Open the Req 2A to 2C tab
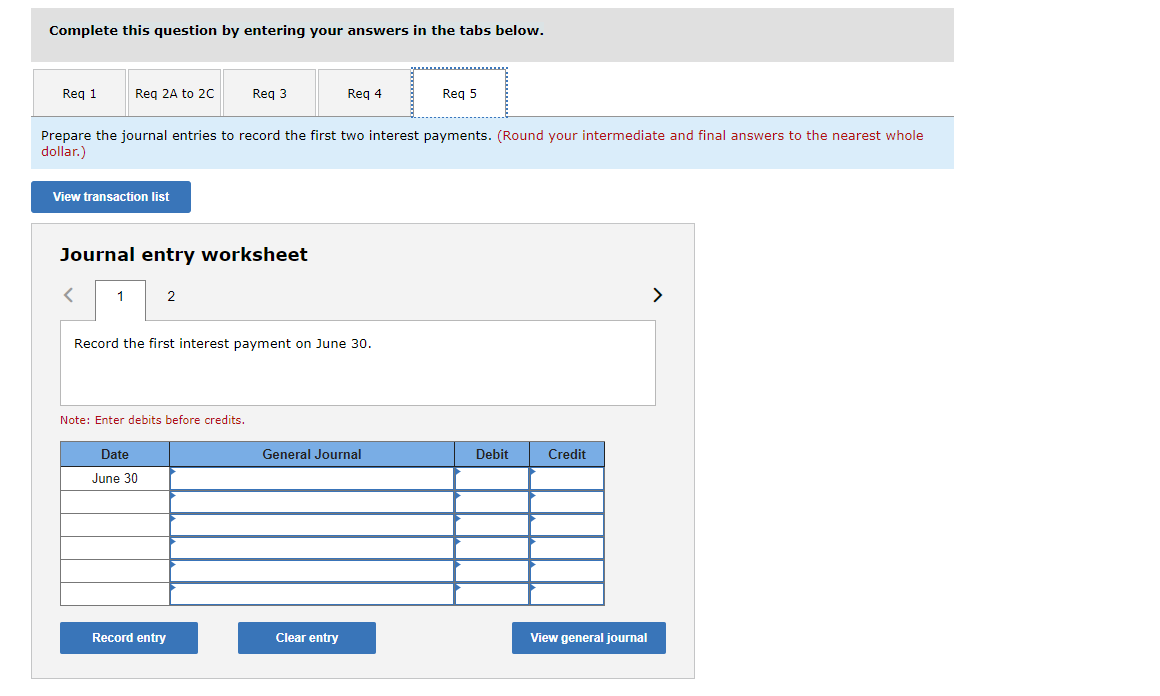The height and width of the screenshot is (696, 1160). tap(174, 93)
